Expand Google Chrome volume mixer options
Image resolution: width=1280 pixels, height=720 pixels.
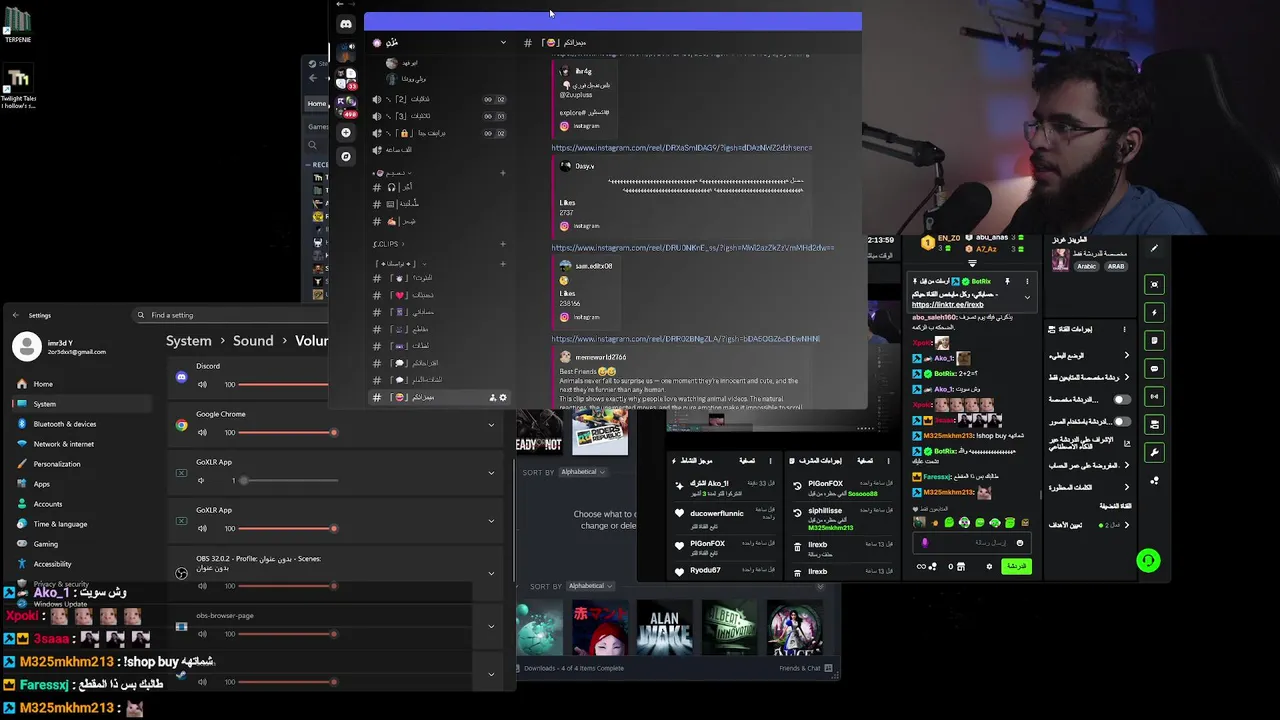[491, 425]
